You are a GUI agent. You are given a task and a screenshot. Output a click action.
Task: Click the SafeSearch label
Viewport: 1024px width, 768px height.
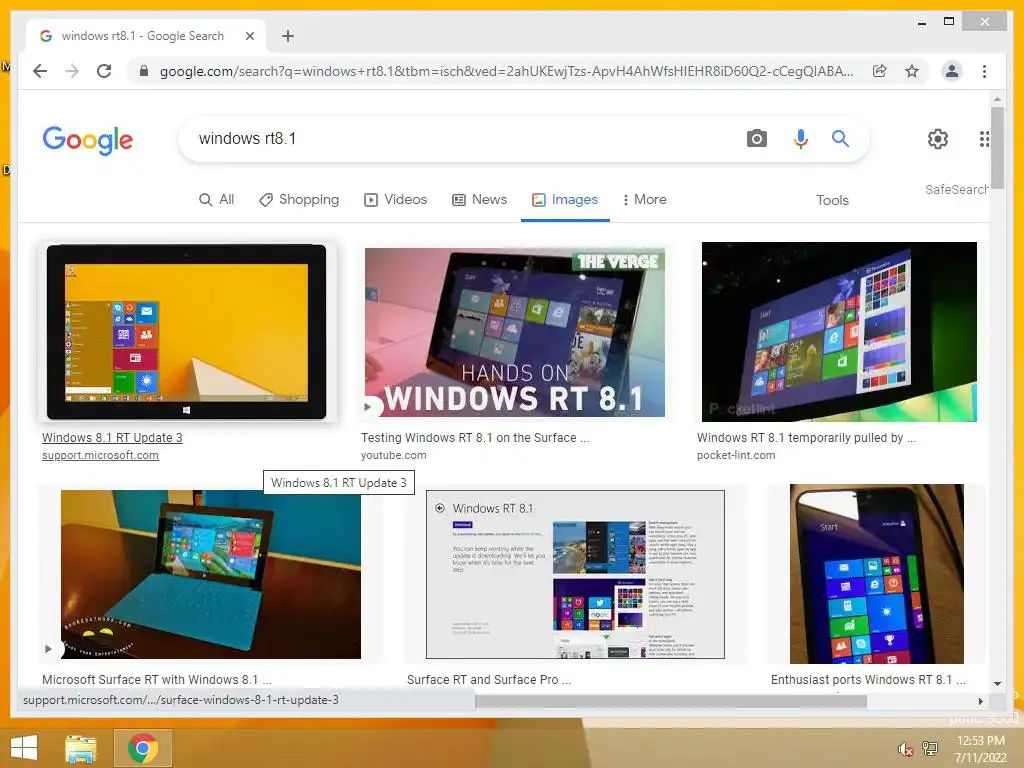(x=956, y=189)
